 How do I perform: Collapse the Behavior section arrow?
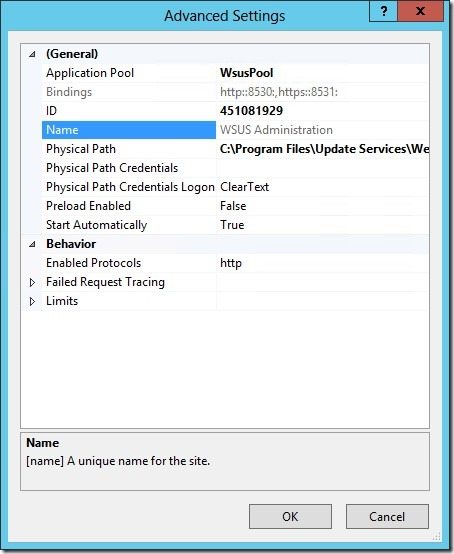(32, 244)
